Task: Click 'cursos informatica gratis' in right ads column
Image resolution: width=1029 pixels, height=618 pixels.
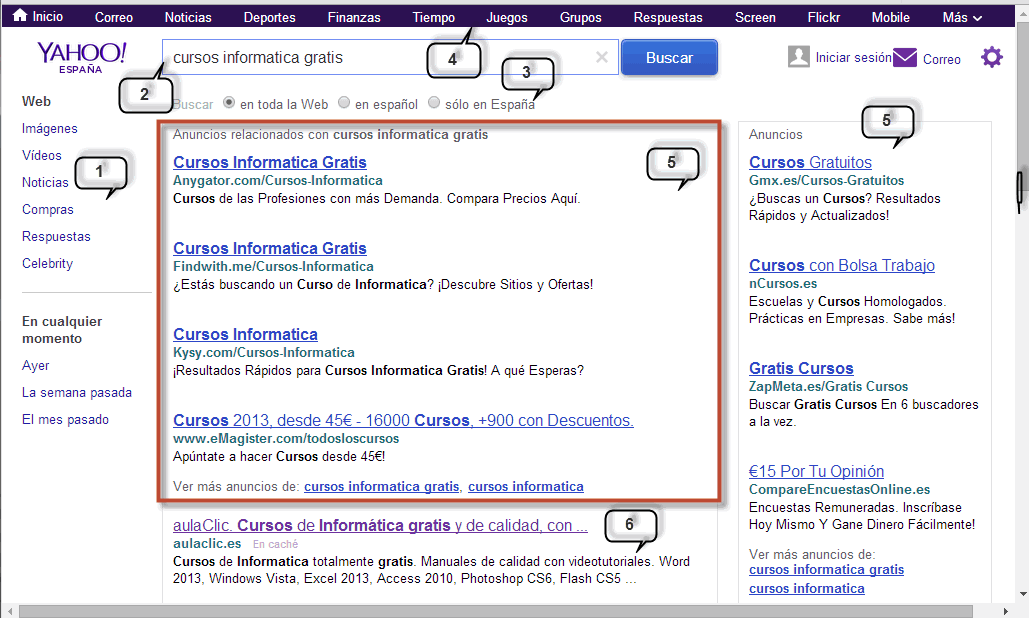Action: click(826, 569)
